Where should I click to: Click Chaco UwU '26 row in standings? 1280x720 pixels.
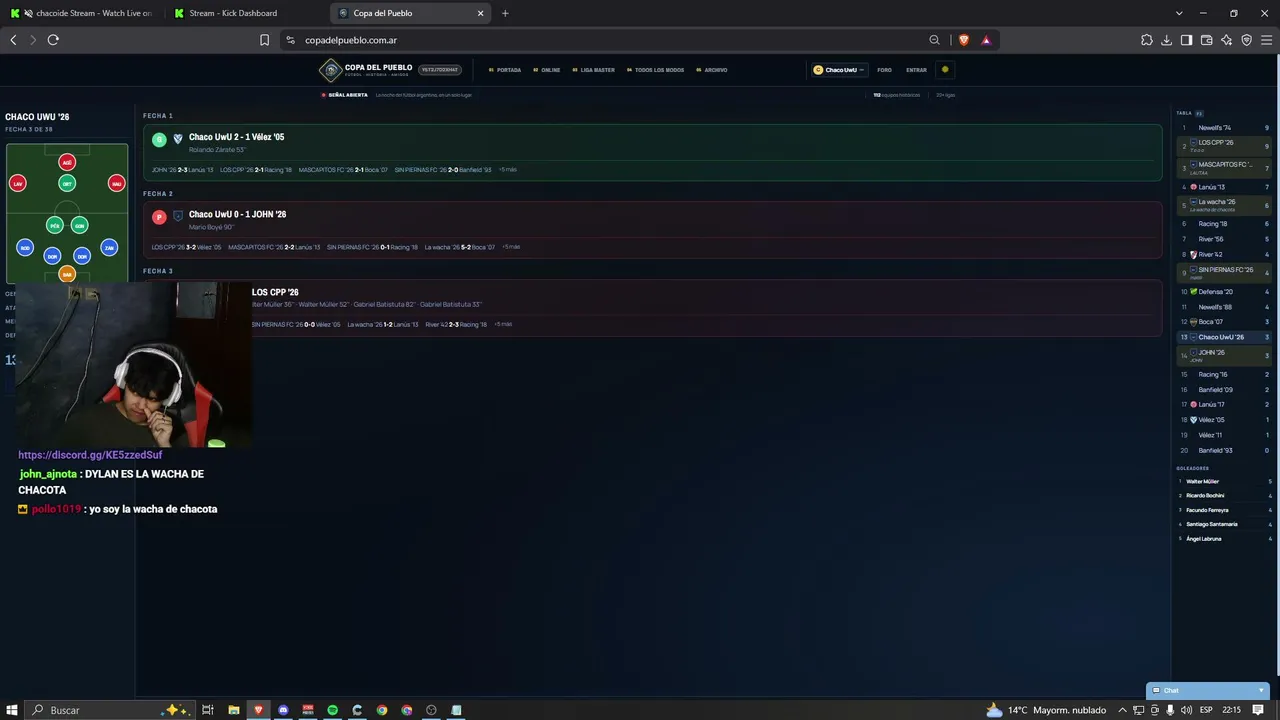(1225, 337)
